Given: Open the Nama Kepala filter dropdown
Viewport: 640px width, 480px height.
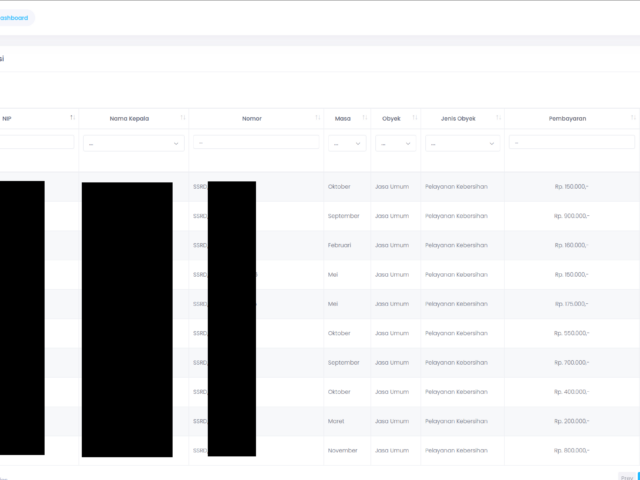Looking at the screenshot, I should (x=134, y=143).
